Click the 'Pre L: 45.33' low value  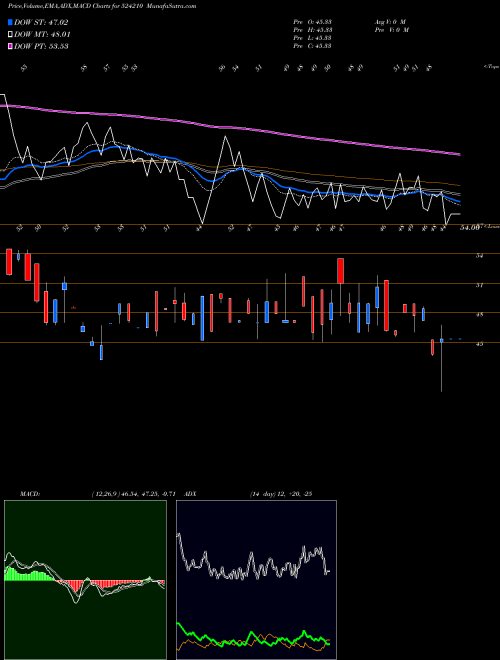[313, 38]
